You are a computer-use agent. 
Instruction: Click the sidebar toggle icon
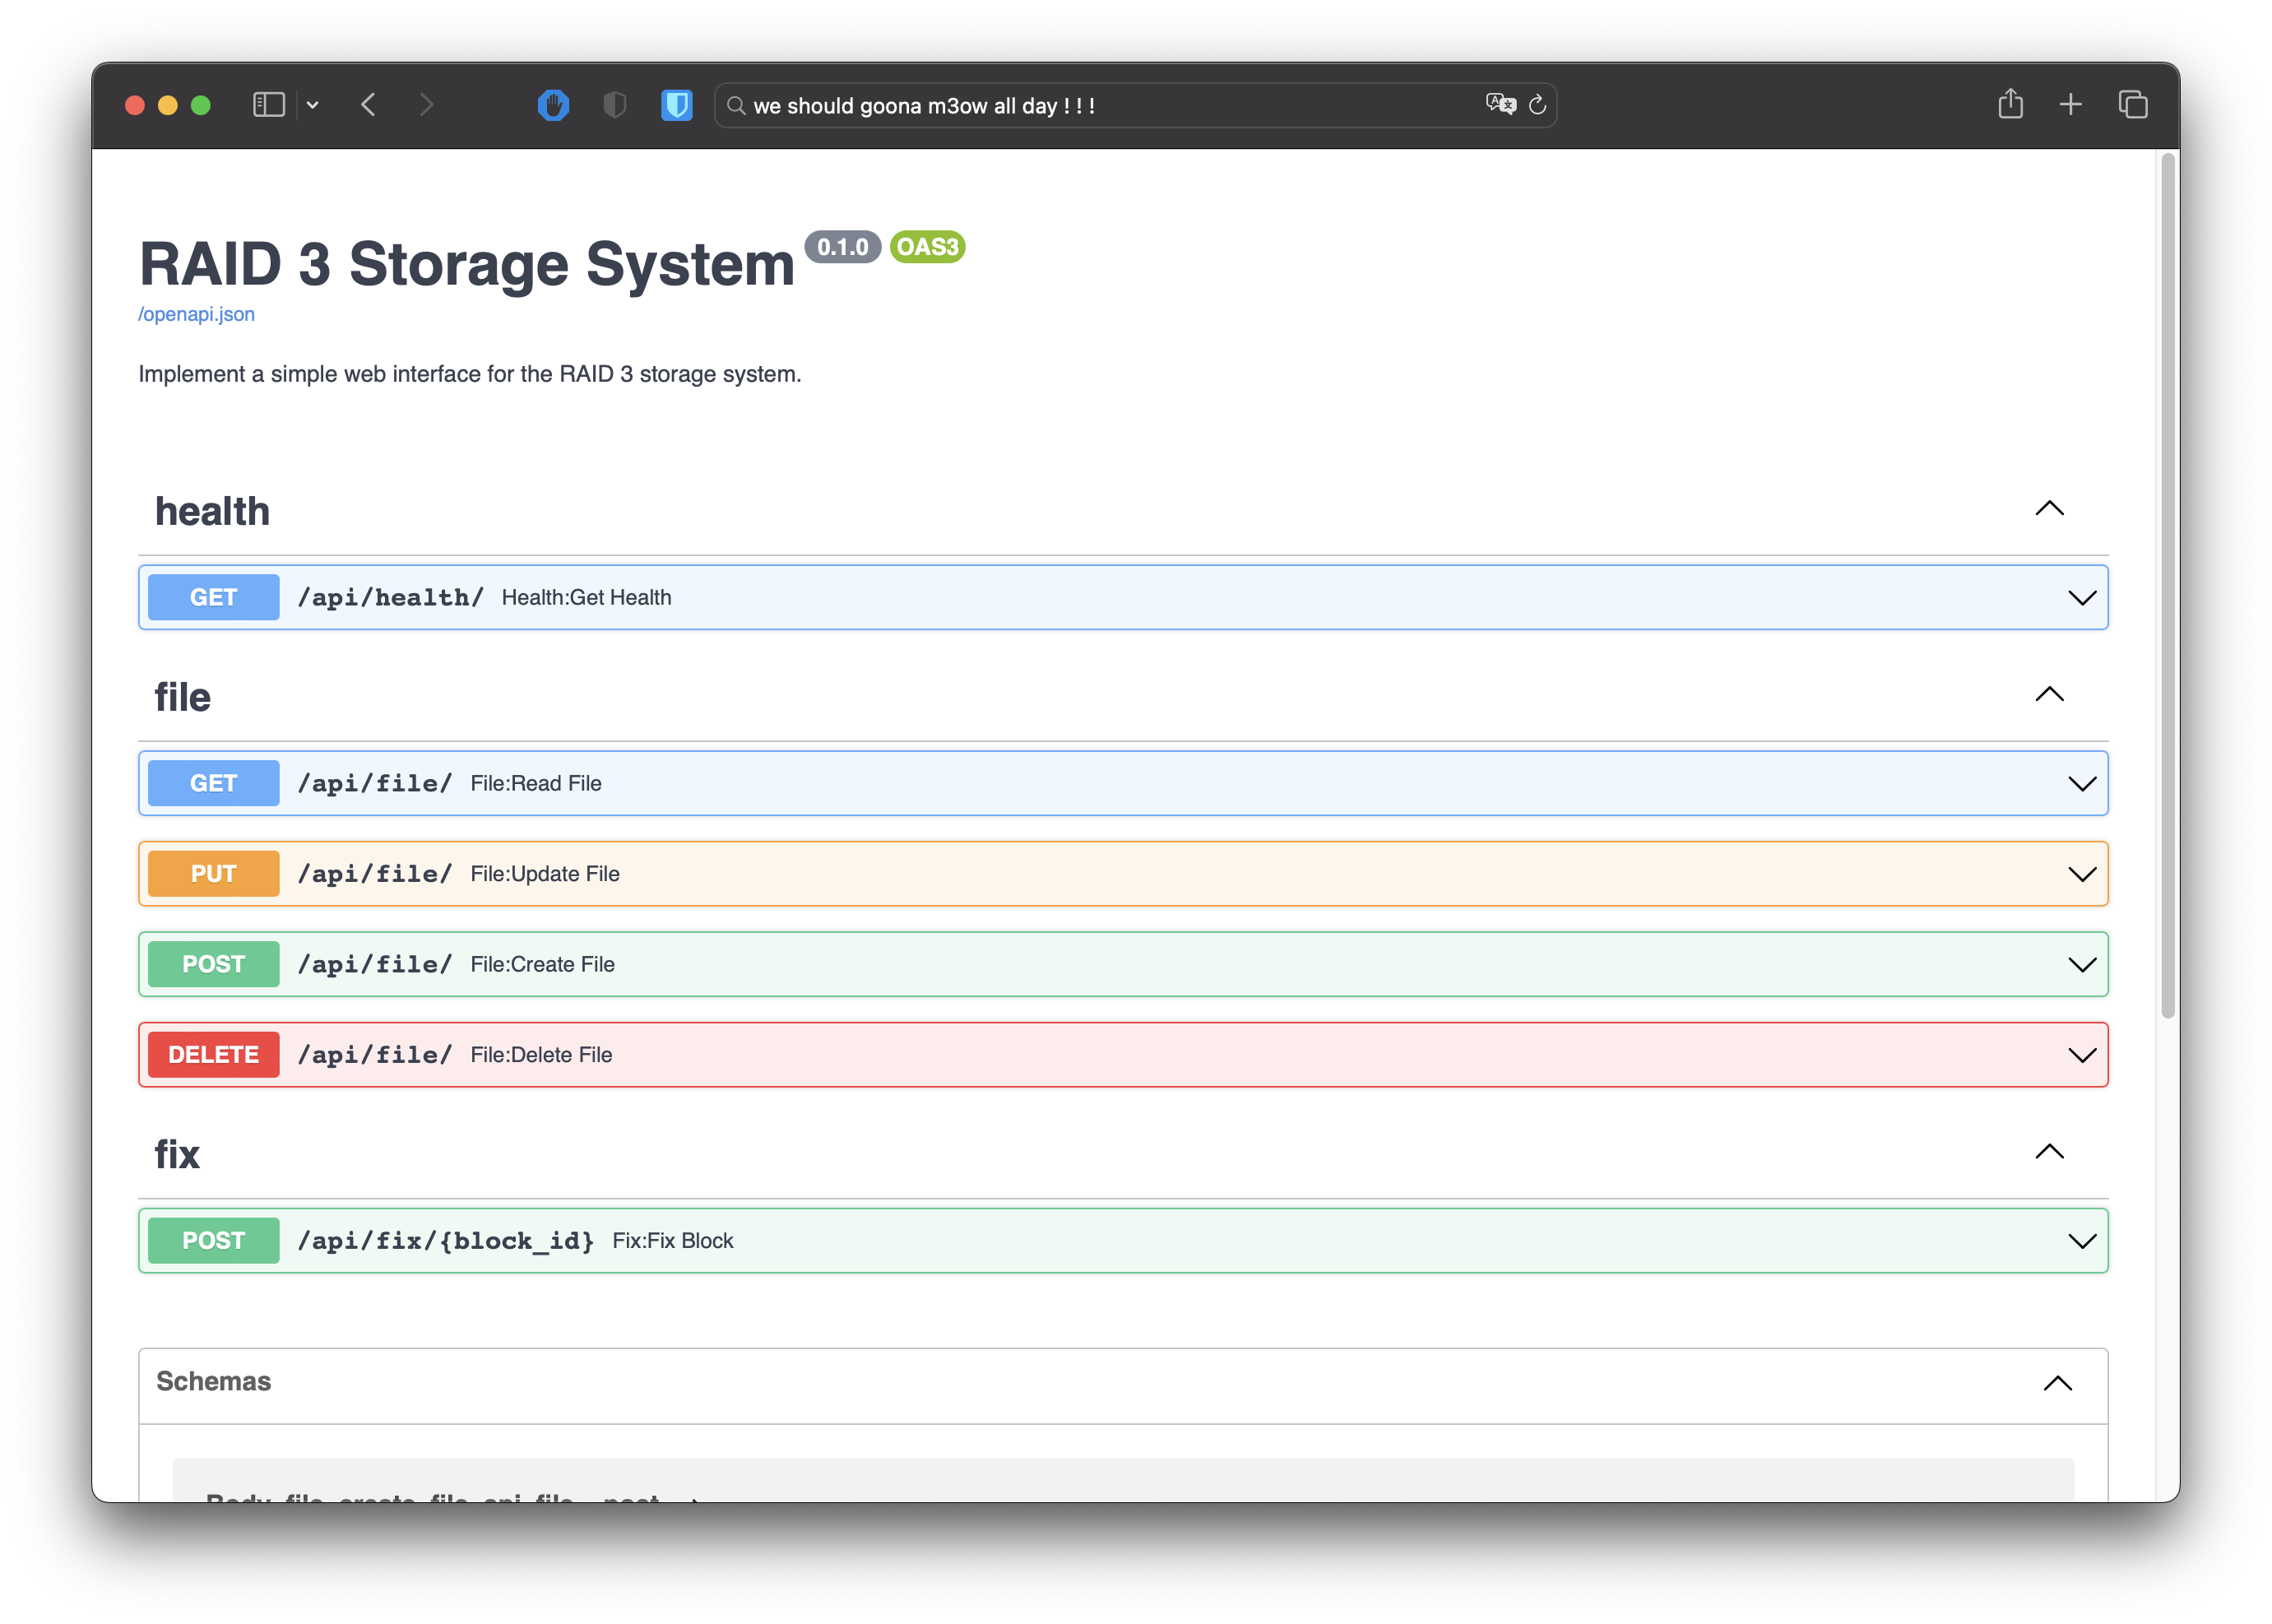click(x=269, y=105)
